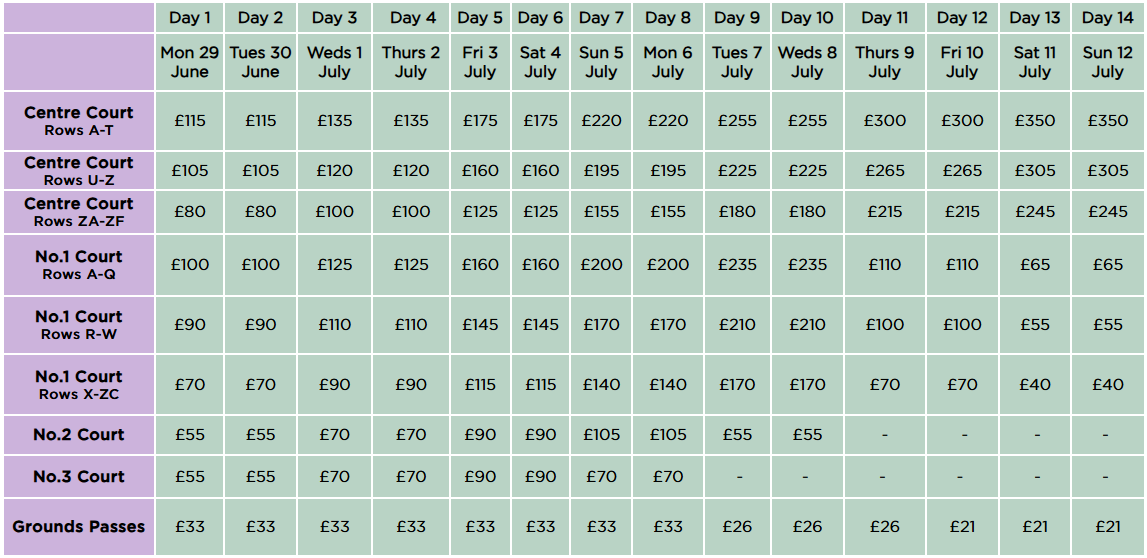1147x558 pixels.
Task: Click the Day 10 column header
Action: pos(807,18)
